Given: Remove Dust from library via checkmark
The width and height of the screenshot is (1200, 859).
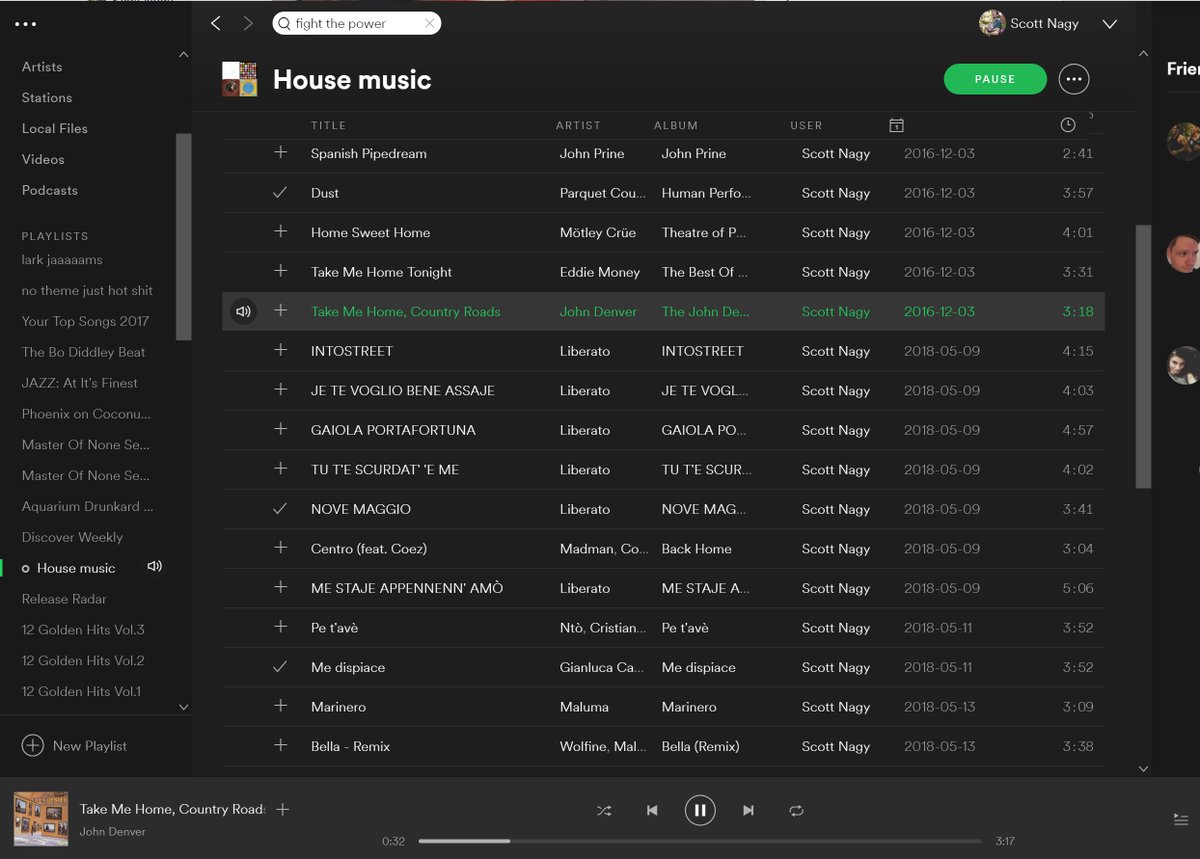Looking at the screenshot, I should point(280,193).
